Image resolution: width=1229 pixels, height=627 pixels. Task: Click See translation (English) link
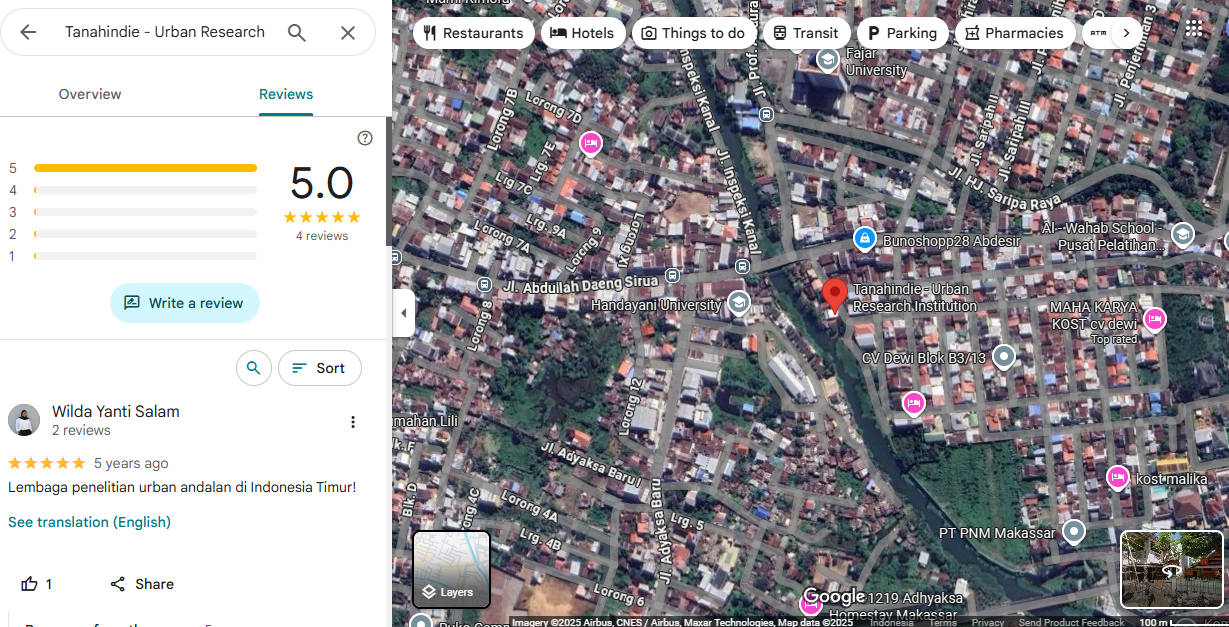coord(90,522)
